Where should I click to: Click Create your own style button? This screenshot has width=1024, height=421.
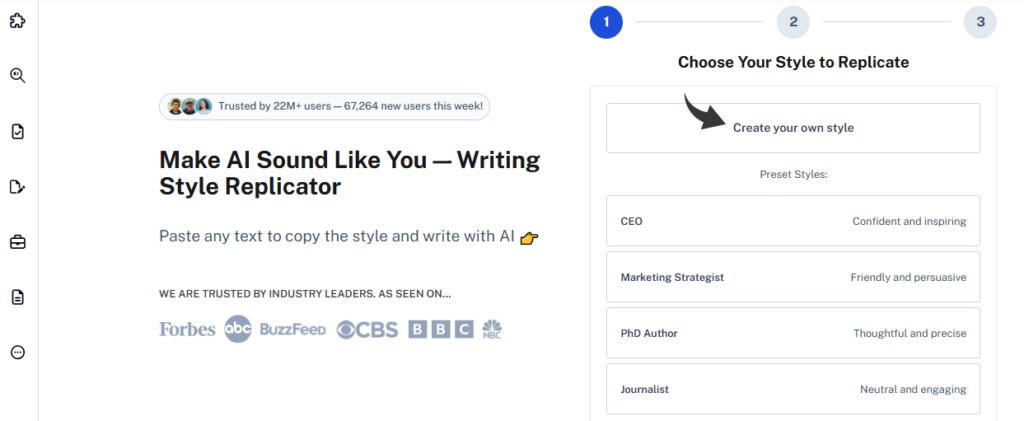tap(793, 128)
